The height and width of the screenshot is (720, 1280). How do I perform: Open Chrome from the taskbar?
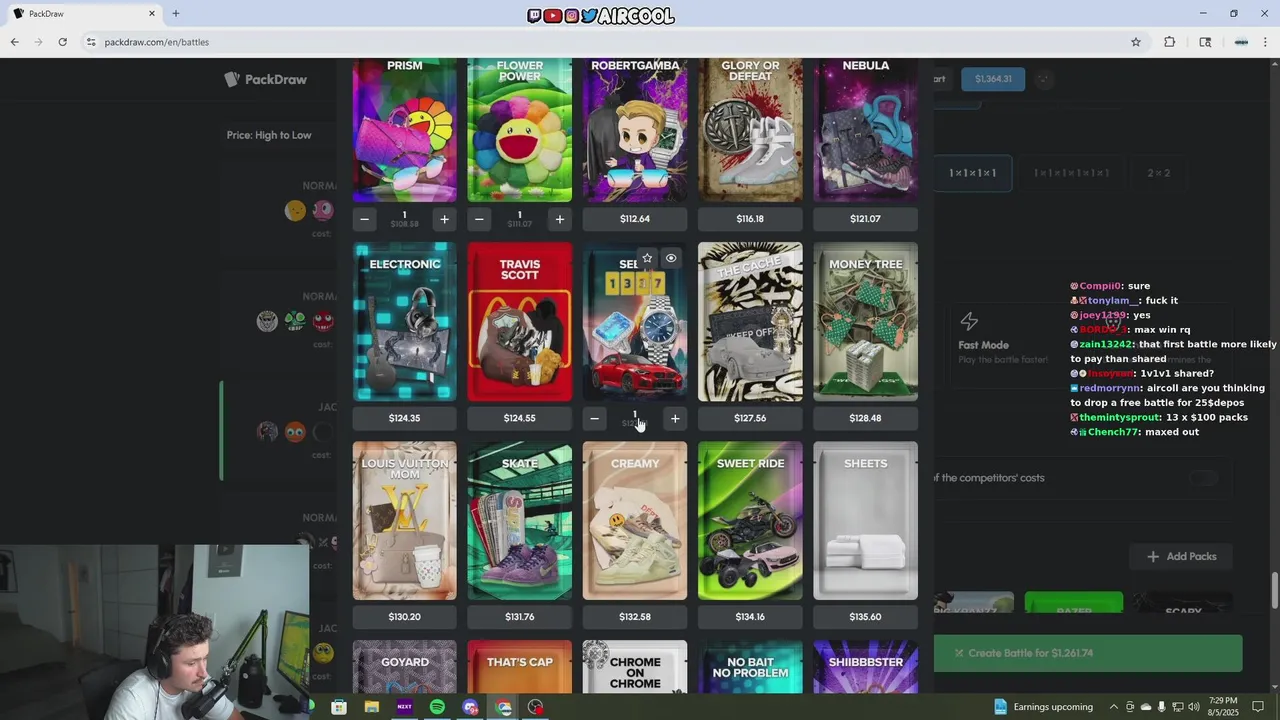[x=503, y=707]
